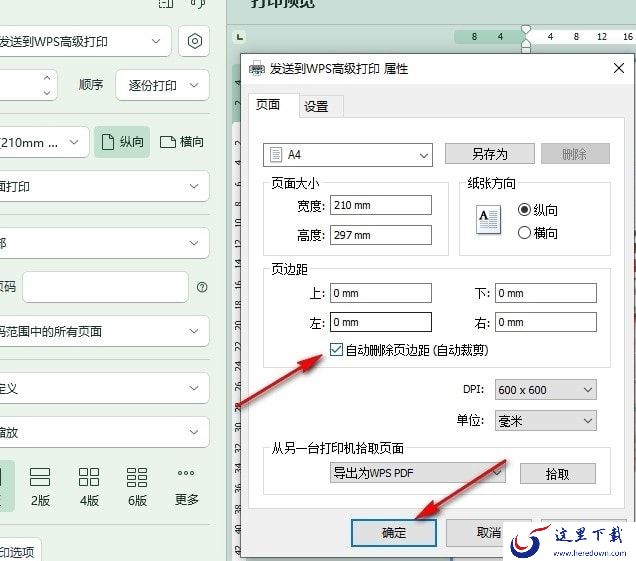Click the 另存为 button
636x561 pixels.
(x=490, y=154)
